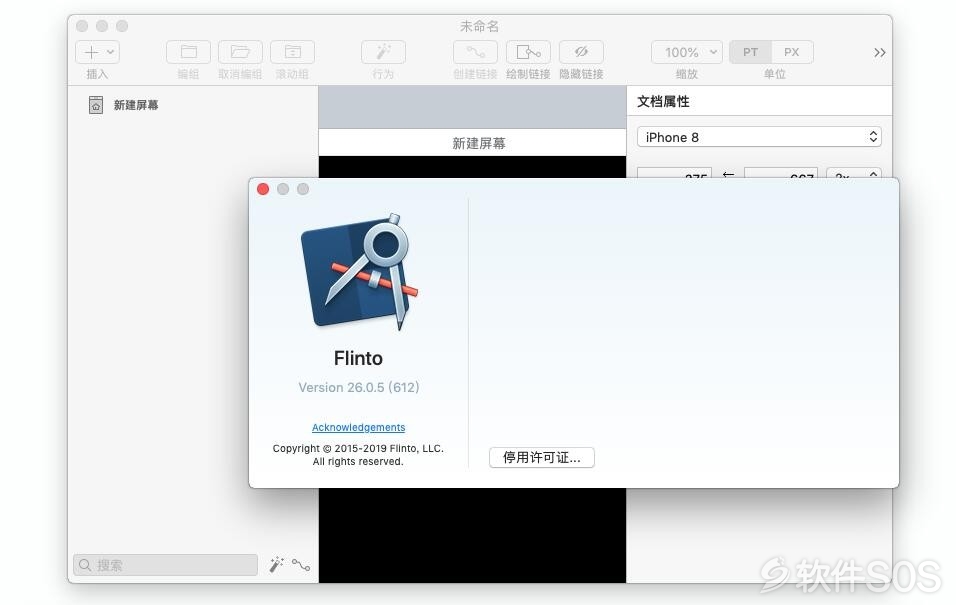Image resolution: width=956 pixels, height=605 pixels.
Task: Expand the toolbar overflow chevron
Action: tap(879, 52)
